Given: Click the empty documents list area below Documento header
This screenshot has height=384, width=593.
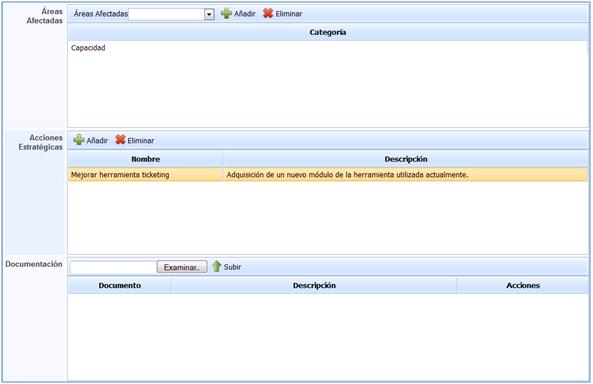Looking at the screenshot, I should (x=328, y=337).
